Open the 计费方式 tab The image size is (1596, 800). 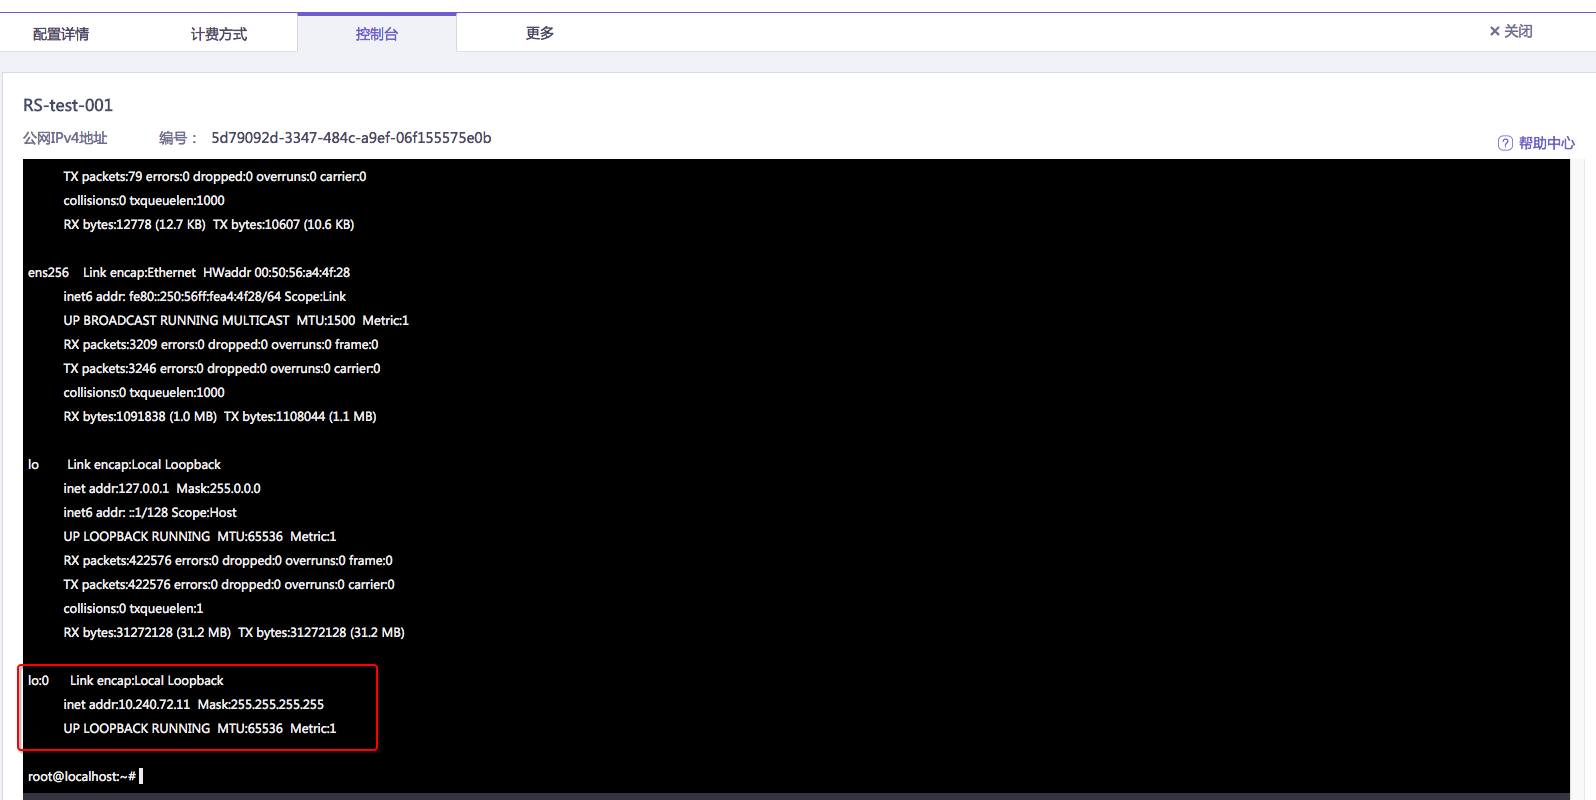(x=219, y=34)
